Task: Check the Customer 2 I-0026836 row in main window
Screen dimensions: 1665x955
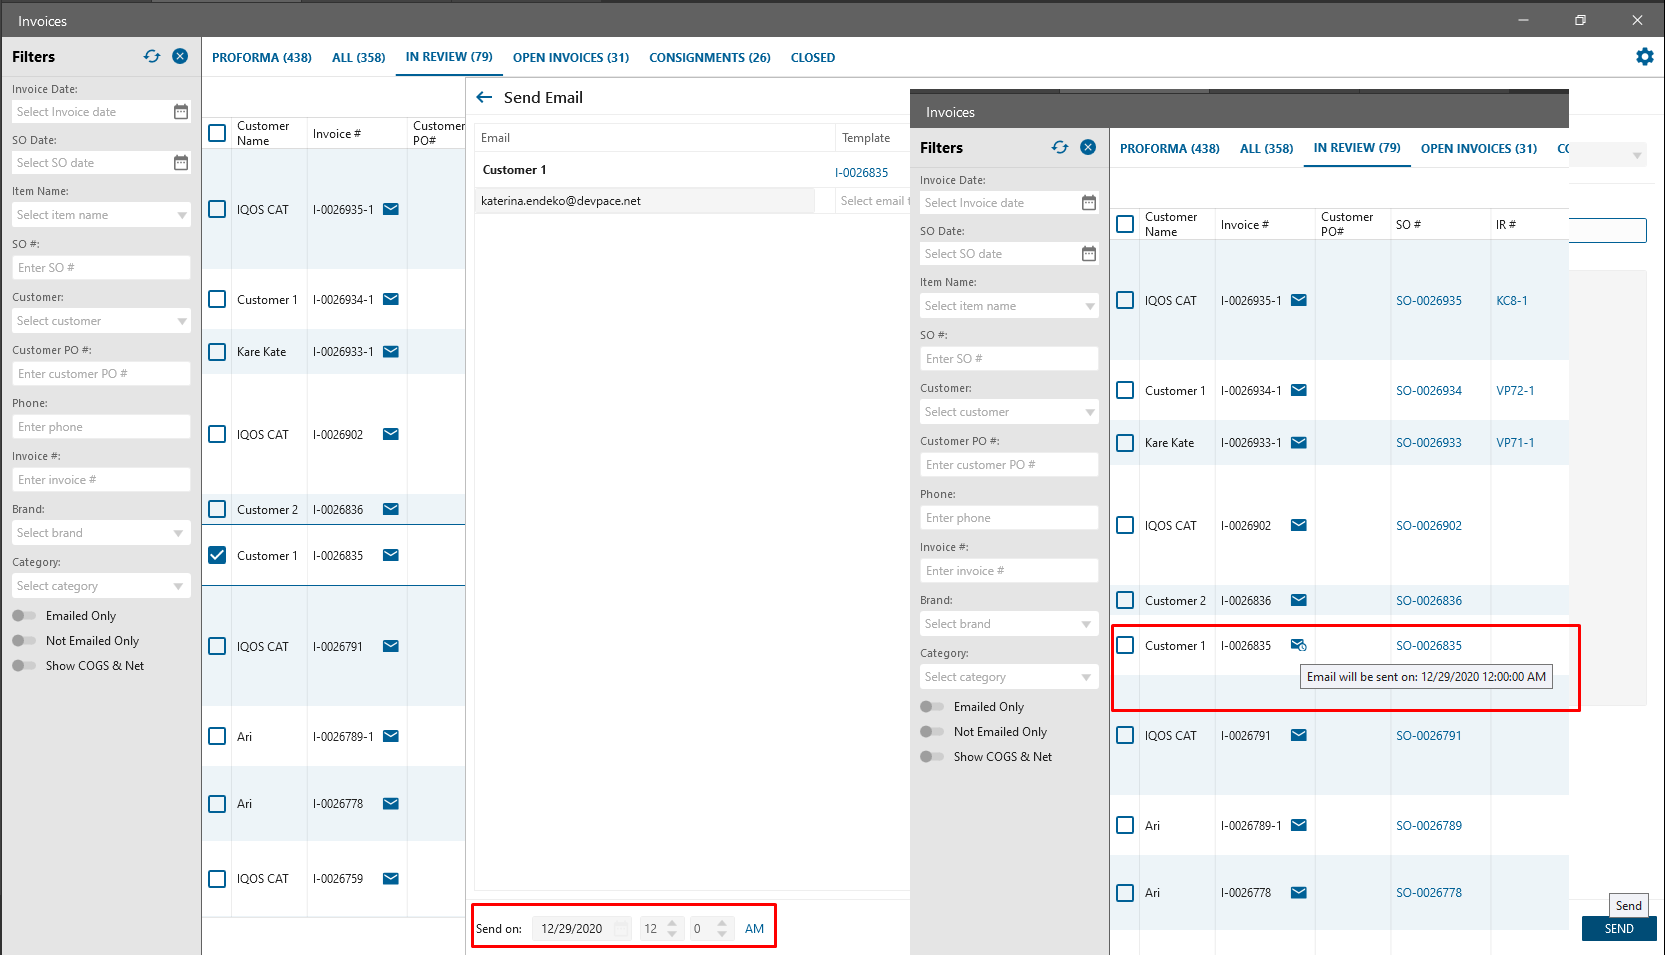Action: (x=217, y=509)
